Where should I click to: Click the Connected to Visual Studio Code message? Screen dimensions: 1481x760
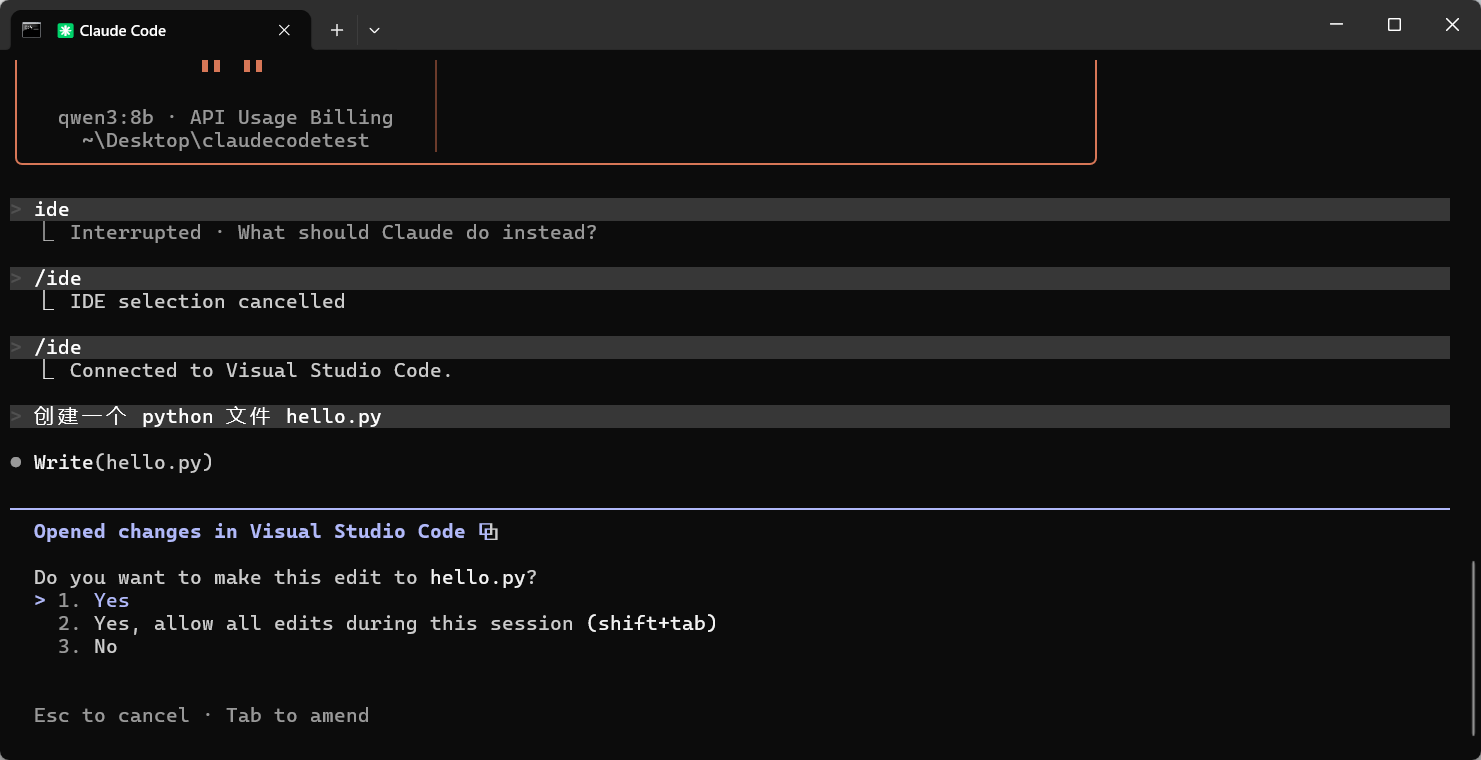tap(261, 370)
